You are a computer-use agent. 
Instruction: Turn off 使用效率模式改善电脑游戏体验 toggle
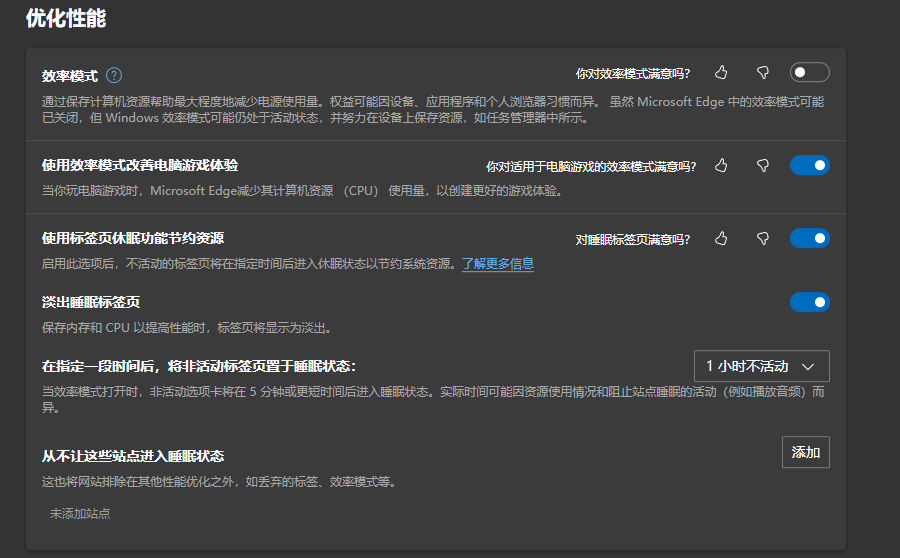click(x=809, y=166)
